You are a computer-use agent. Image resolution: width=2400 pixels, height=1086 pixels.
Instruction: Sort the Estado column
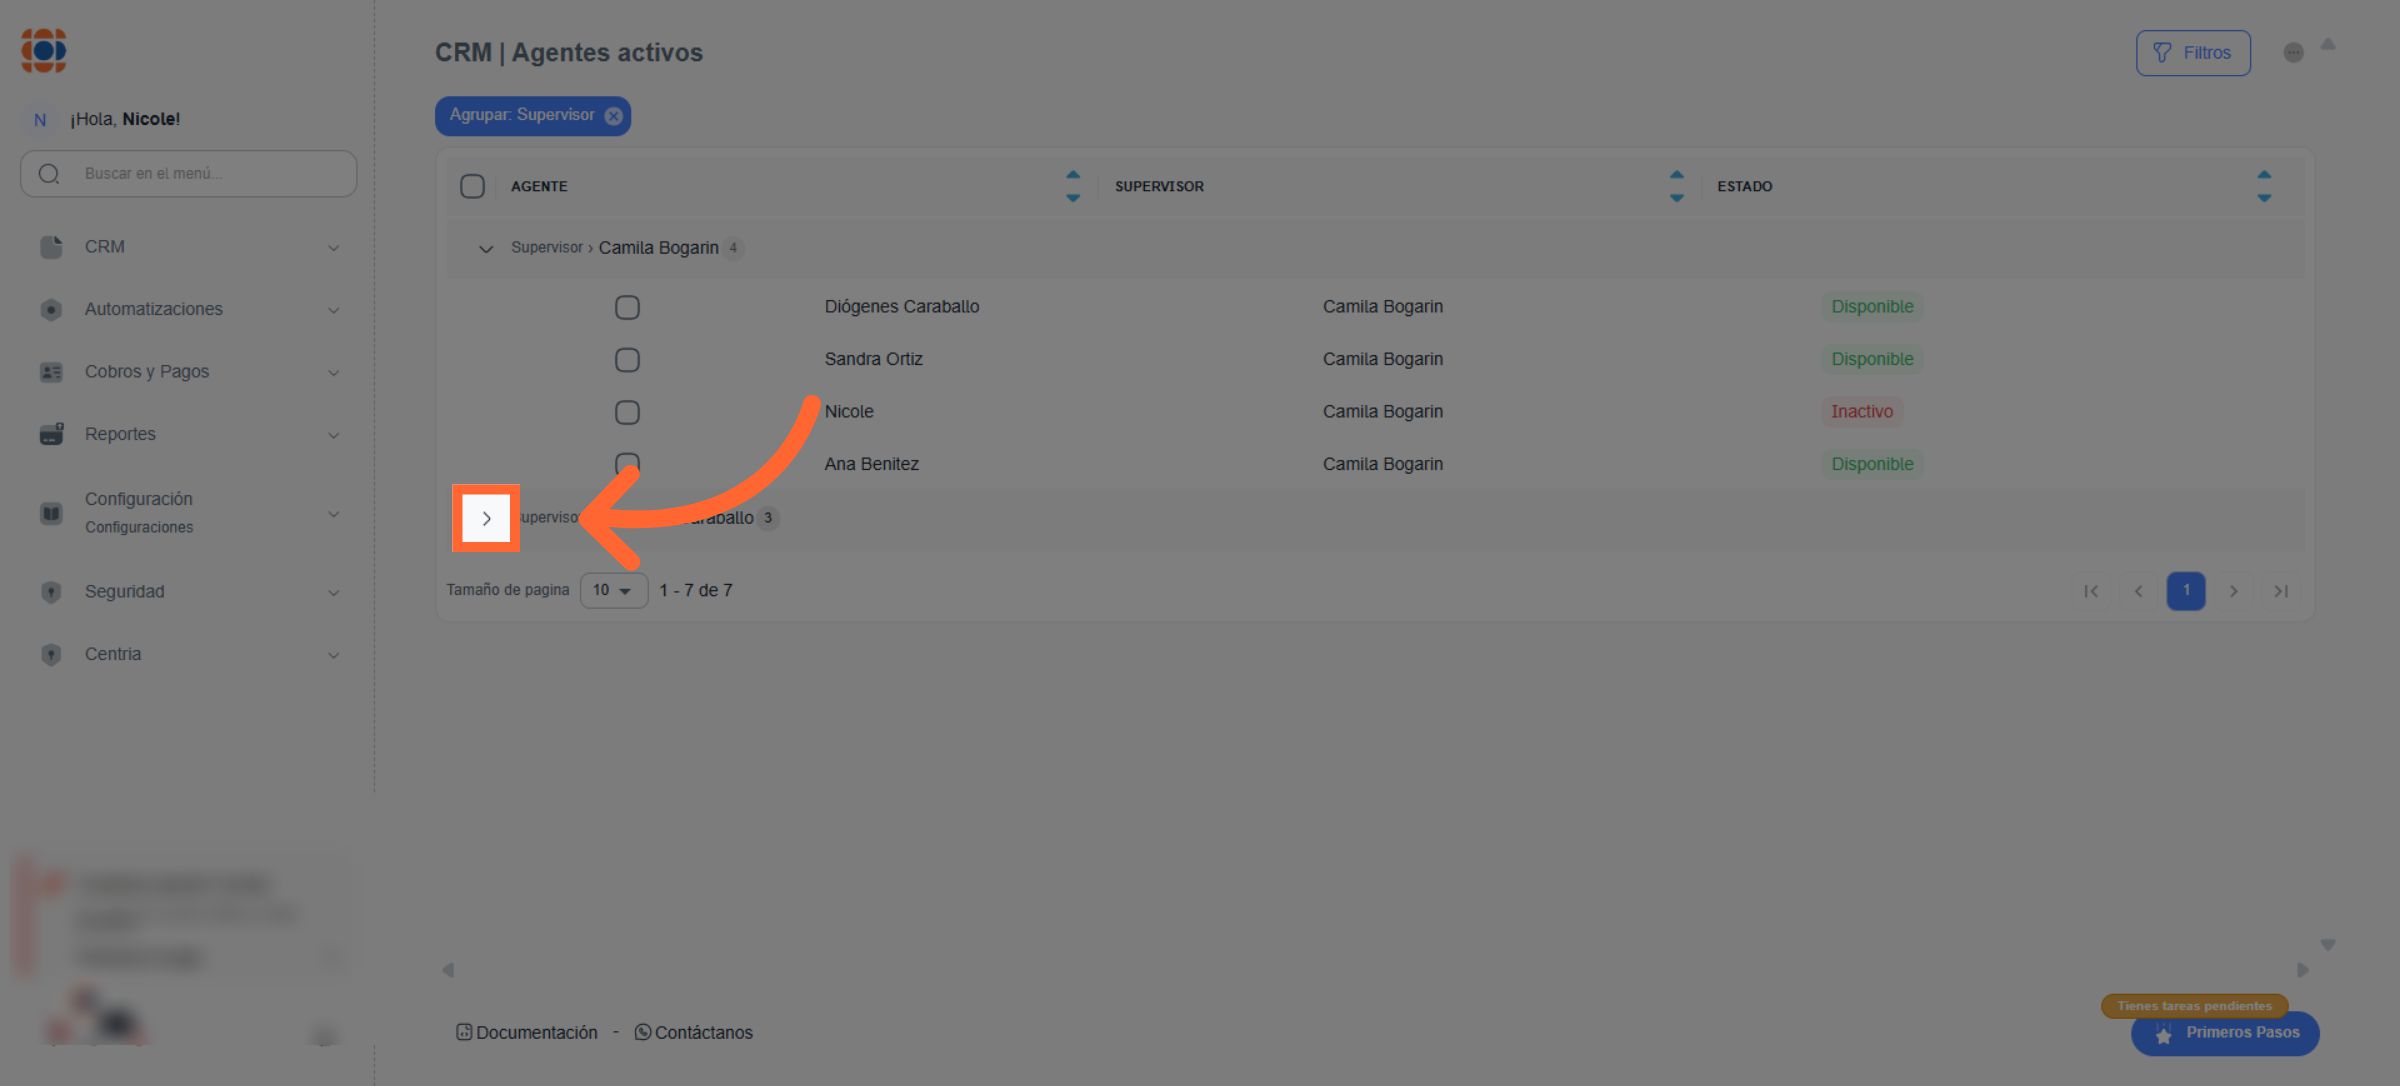2263,186
